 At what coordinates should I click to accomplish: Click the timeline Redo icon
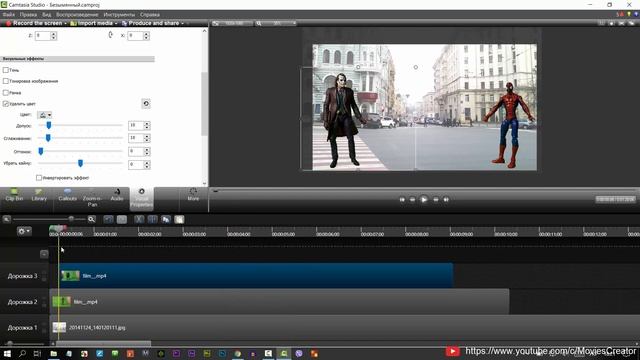[122, 219]
